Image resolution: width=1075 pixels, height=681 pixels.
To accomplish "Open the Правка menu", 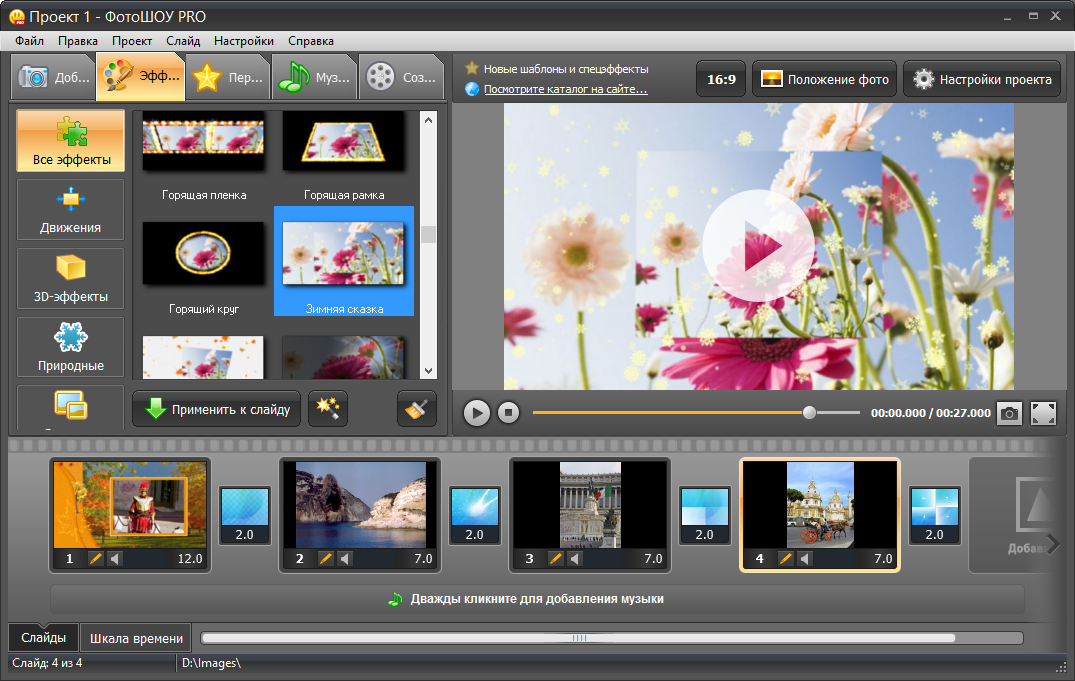I will click(x=77, y=41).
